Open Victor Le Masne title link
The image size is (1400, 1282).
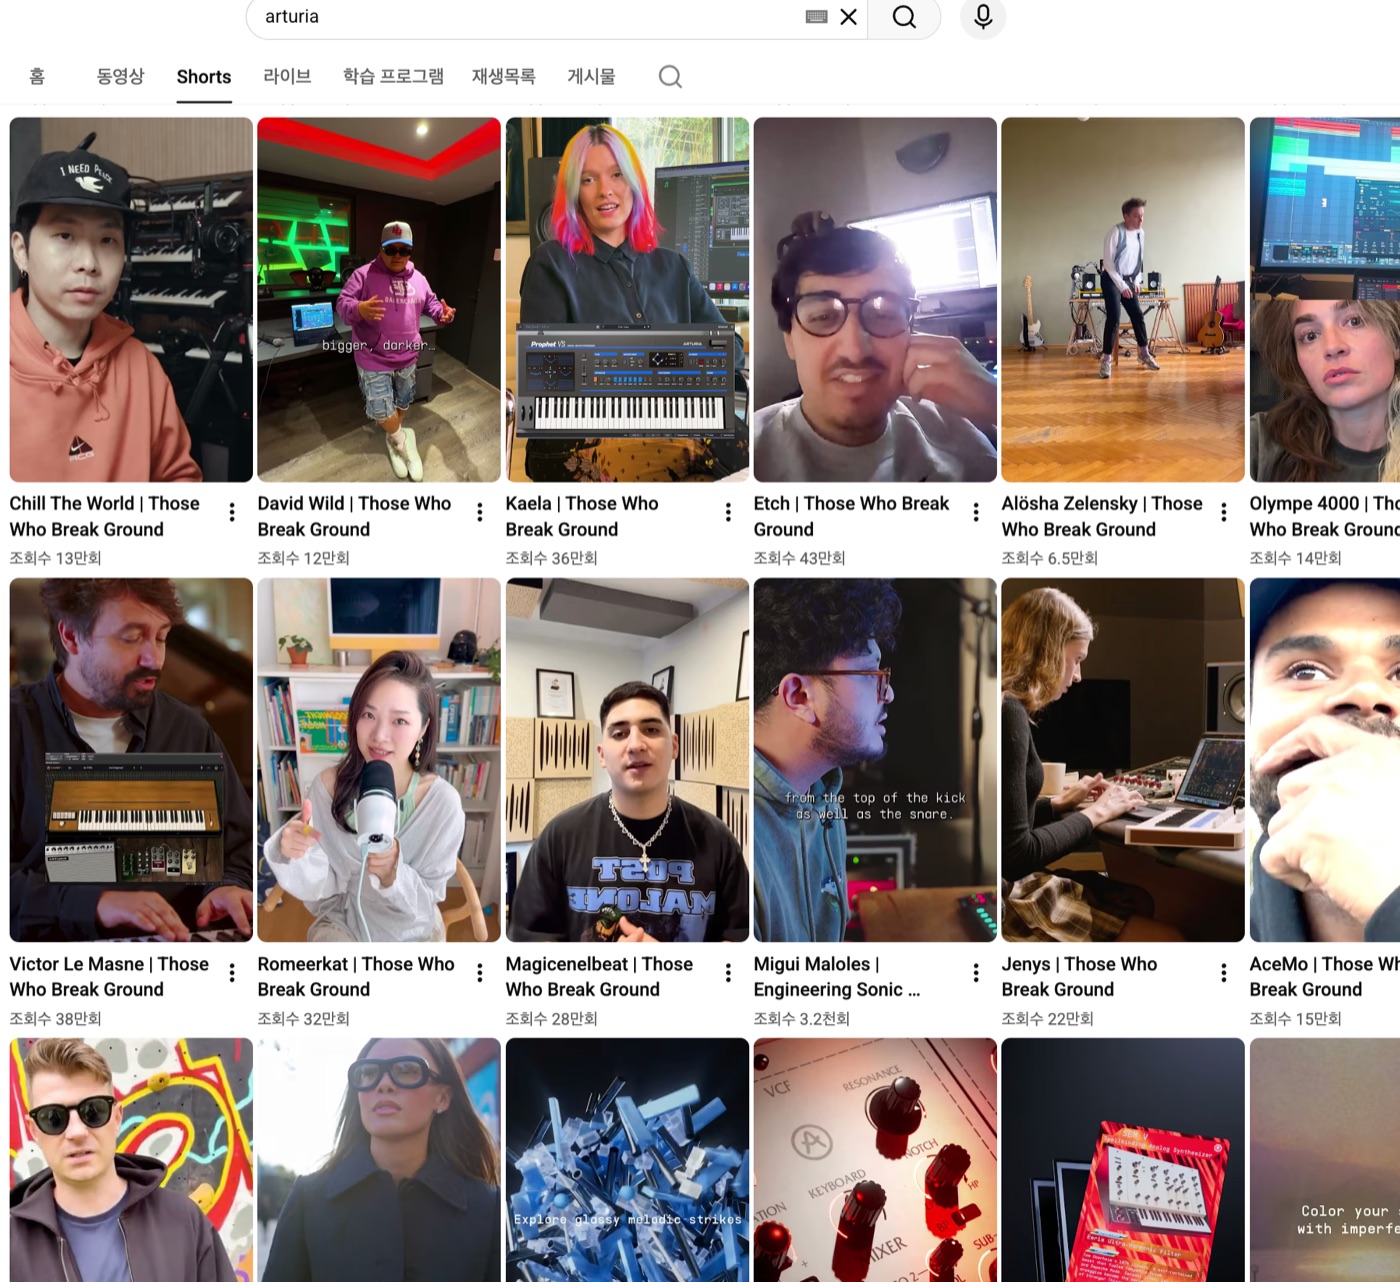point(109,977)
